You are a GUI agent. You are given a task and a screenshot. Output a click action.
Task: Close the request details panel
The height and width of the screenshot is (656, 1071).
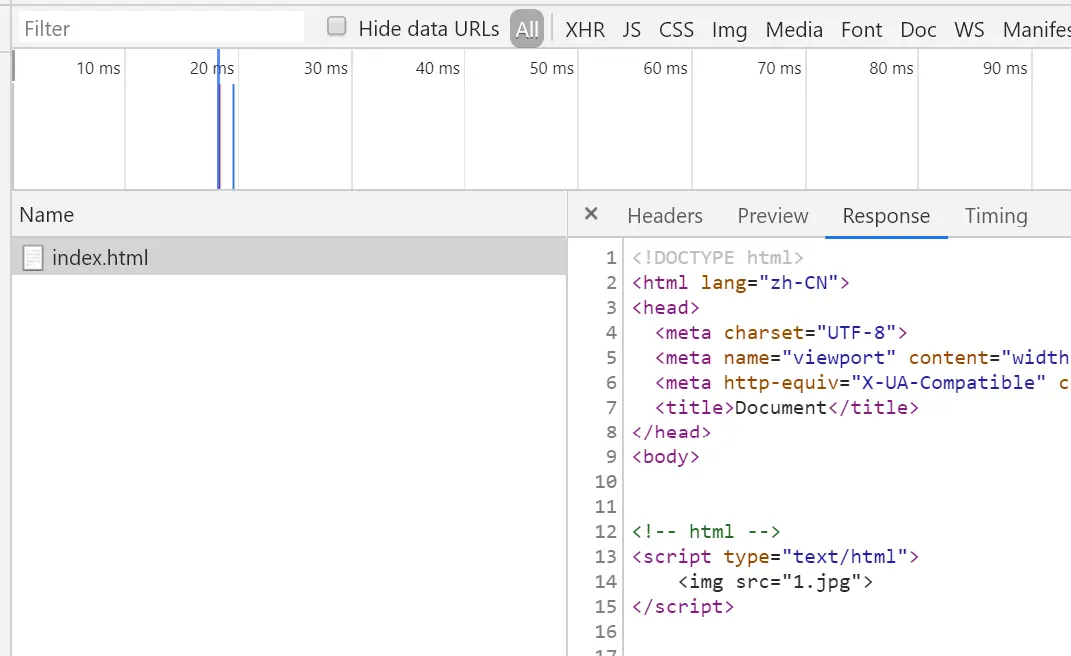coord(592,214)
